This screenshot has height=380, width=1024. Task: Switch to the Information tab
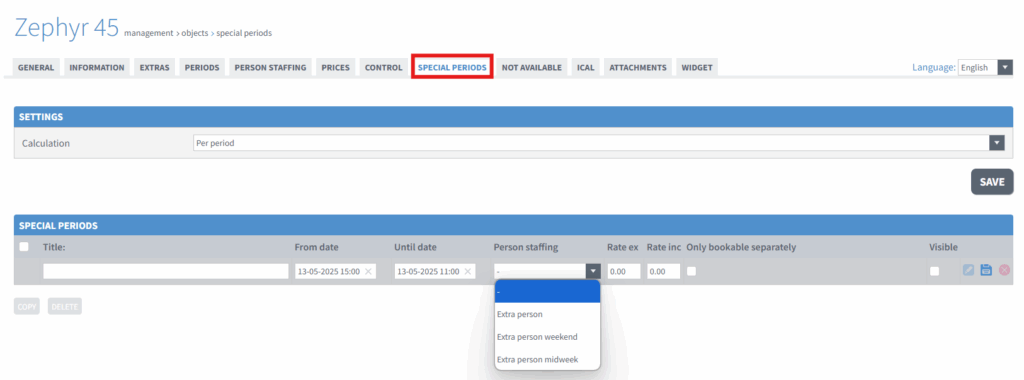(x=97, y=67)
